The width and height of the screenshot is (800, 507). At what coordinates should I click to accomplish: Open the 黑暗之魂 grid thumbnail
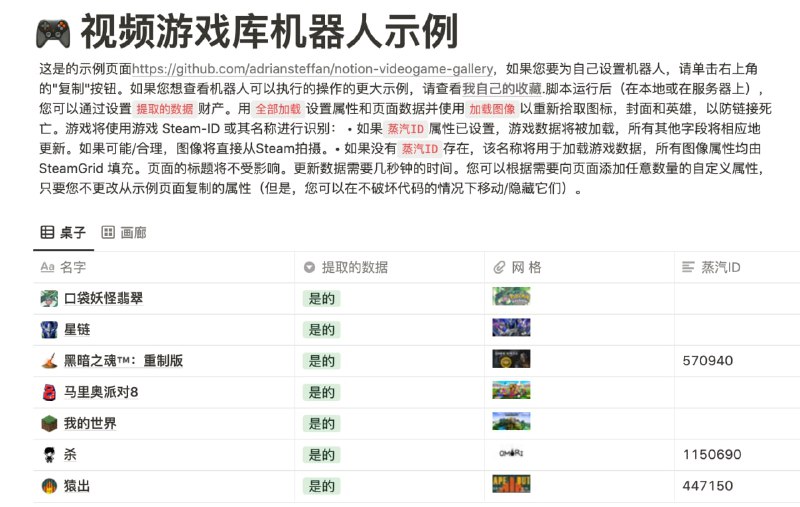coord(511,359)
